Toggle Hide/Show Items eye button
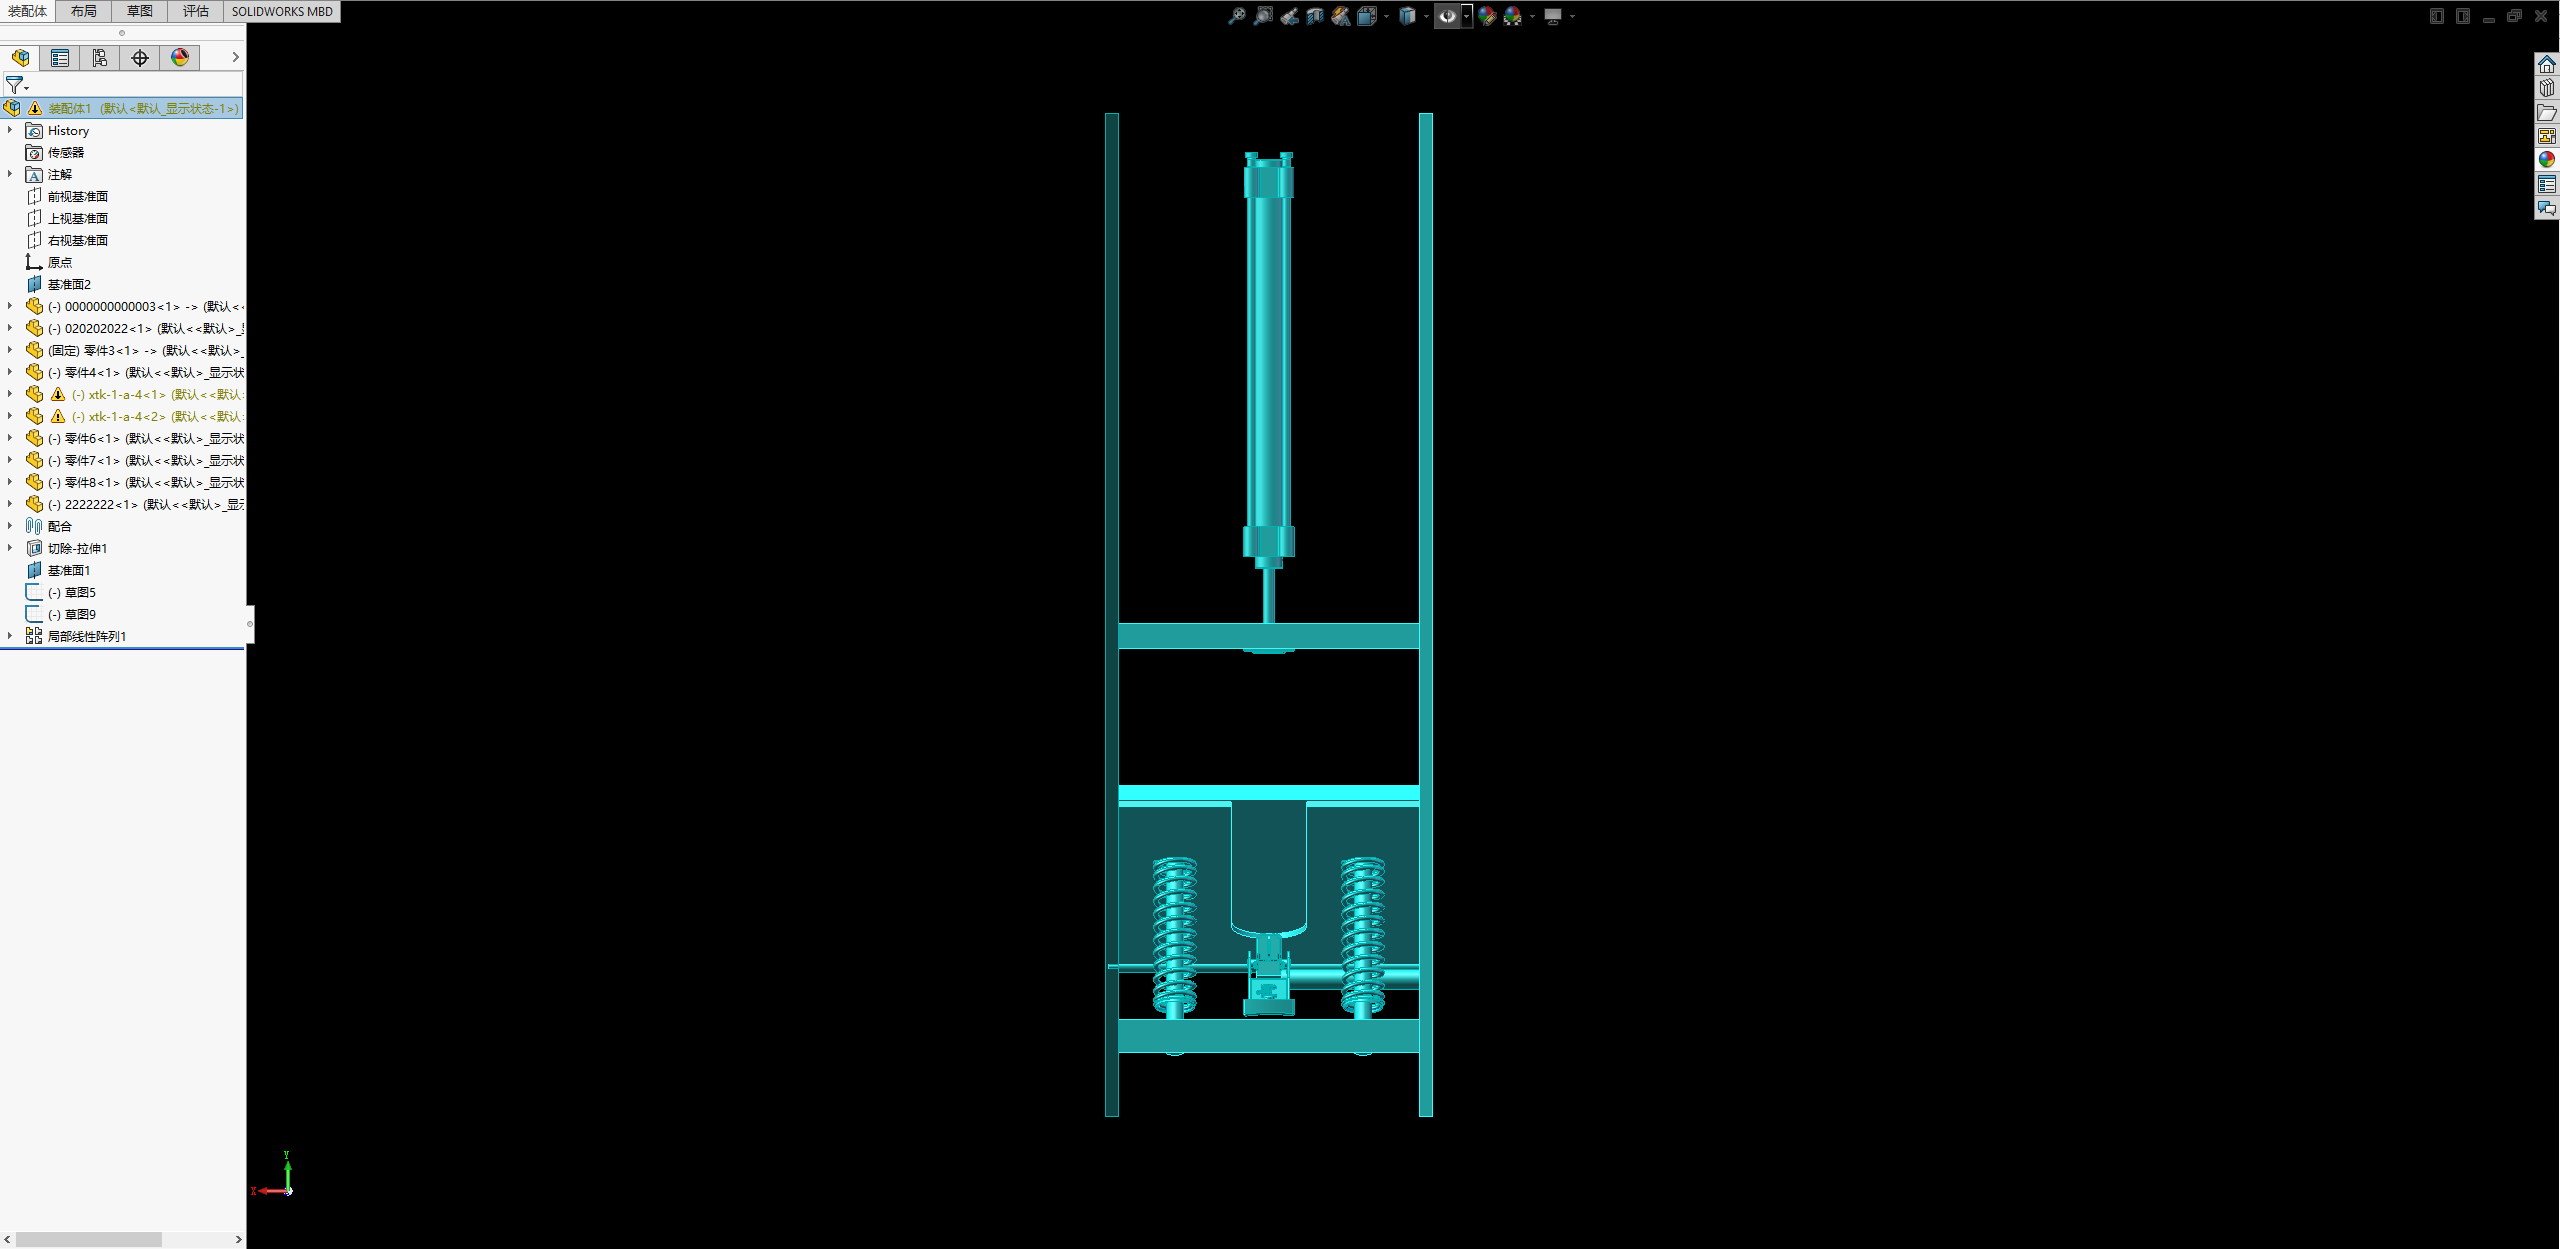The width and height of the screenshot is (2560, 1249). 1447,16
